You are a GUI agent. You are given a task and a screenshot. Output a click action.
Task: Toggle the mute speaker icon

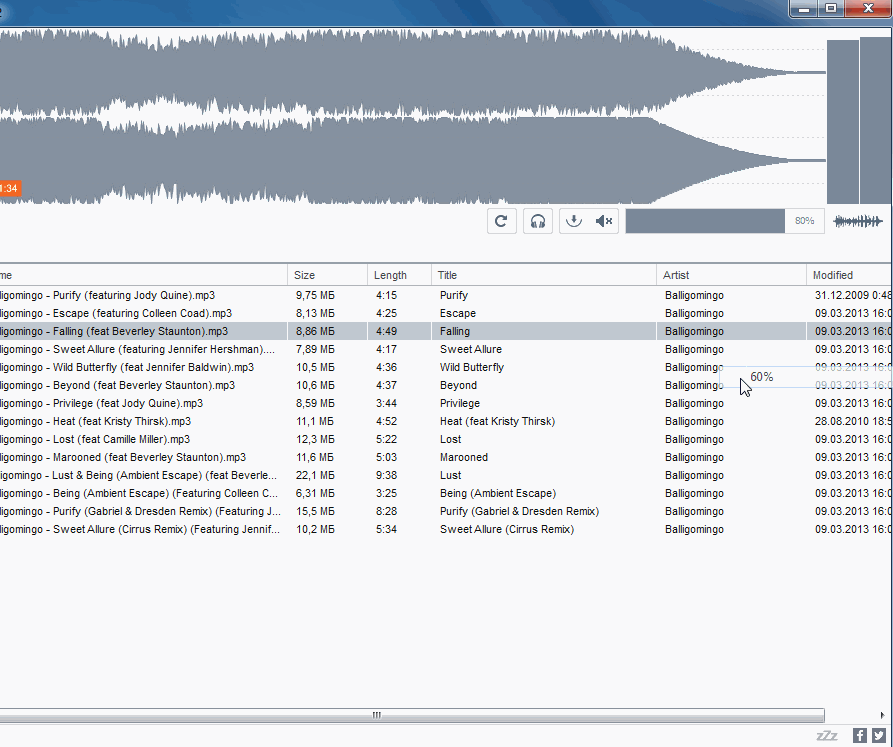click(x=604, y=221)
